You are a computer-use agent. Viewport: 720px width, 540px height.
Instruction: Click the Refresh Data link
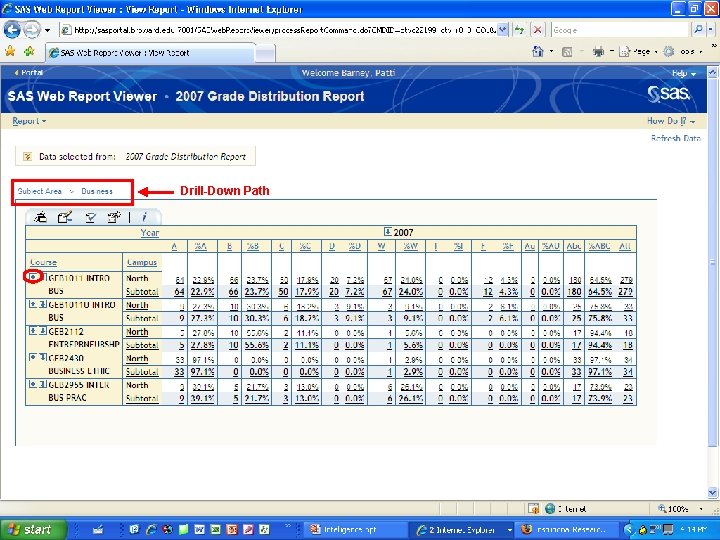click(675, 138)
